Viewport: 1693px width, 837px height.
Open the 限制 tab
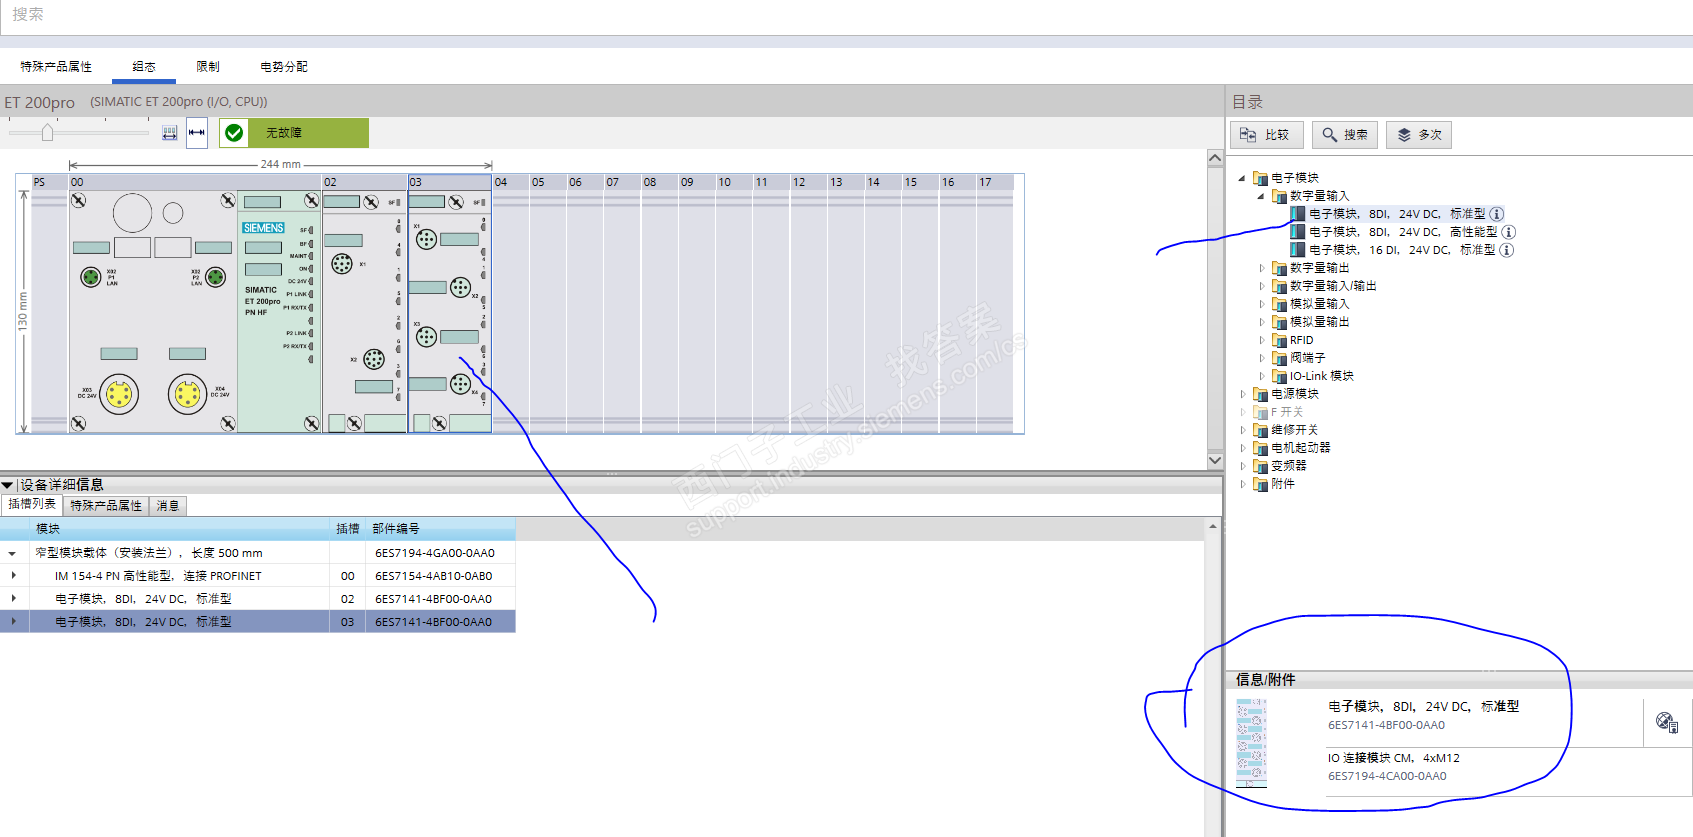pyautogui.click(x=208, y=67)
